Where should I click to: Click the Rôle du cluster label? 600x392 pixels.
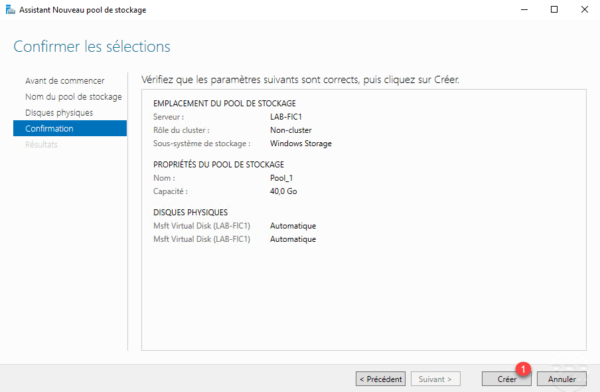point(181,130)
